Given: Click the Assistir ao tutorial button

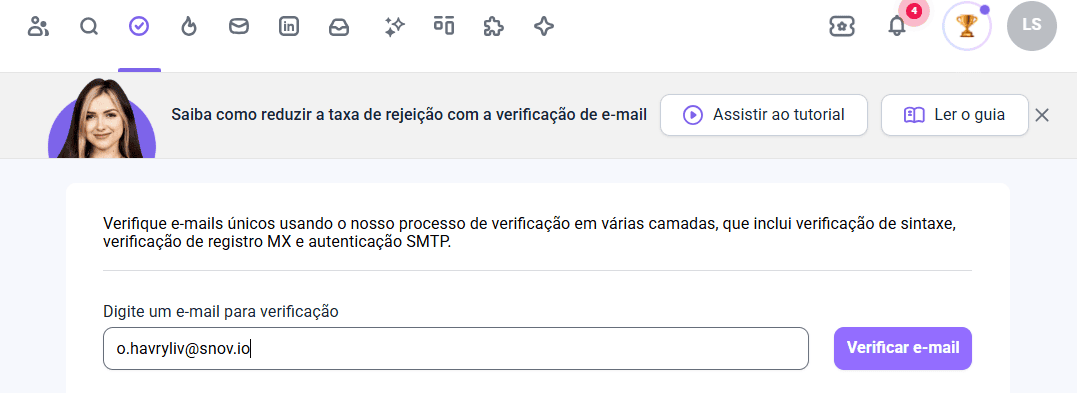Looking at the screenshot, I should click(x=764, y=115).
